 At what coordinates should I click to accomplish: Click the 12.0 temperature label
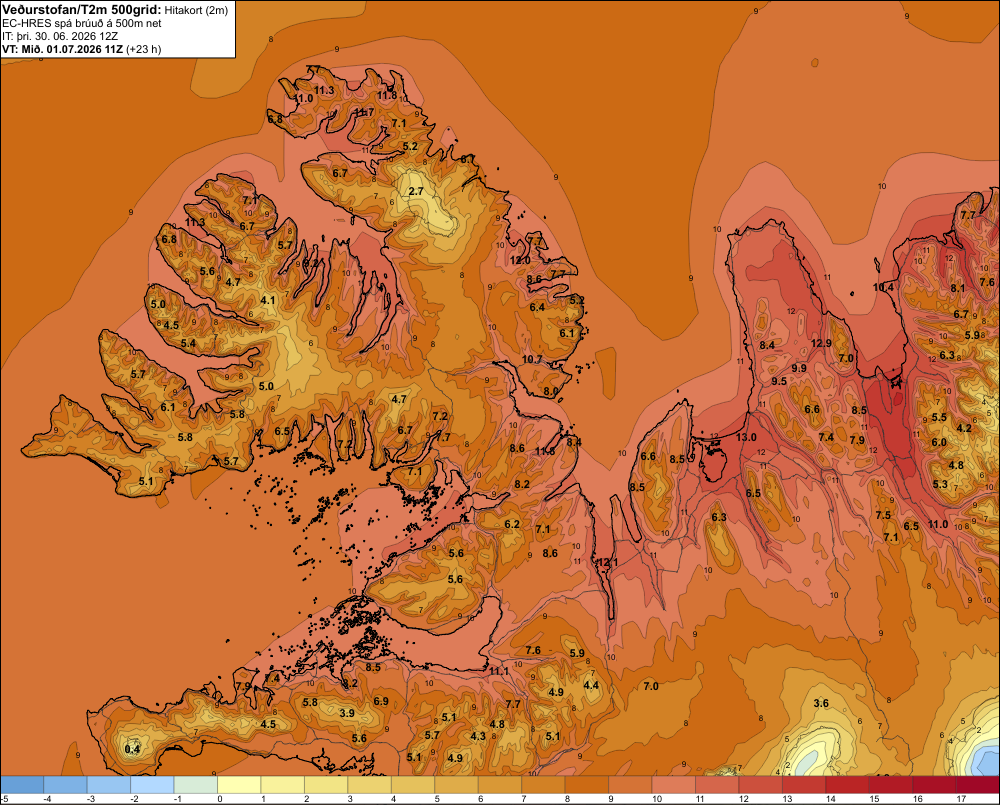[520, 260]
